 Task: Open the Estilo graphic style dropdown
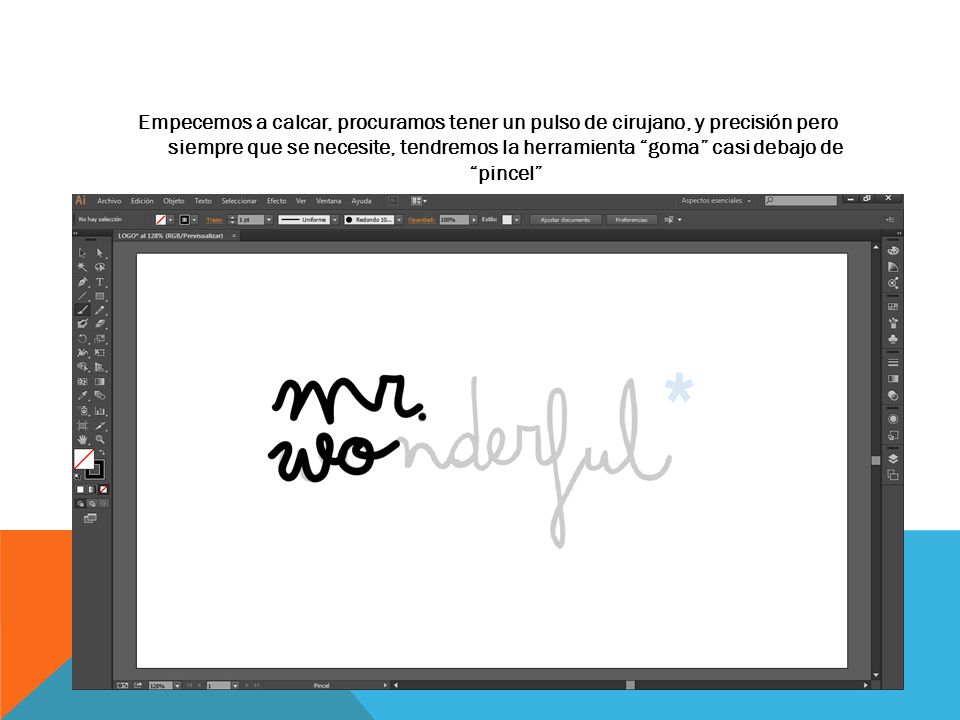[x=516, y=220]
